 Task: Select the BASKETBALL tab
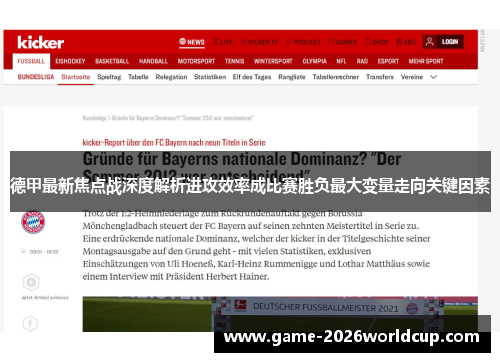112,61
